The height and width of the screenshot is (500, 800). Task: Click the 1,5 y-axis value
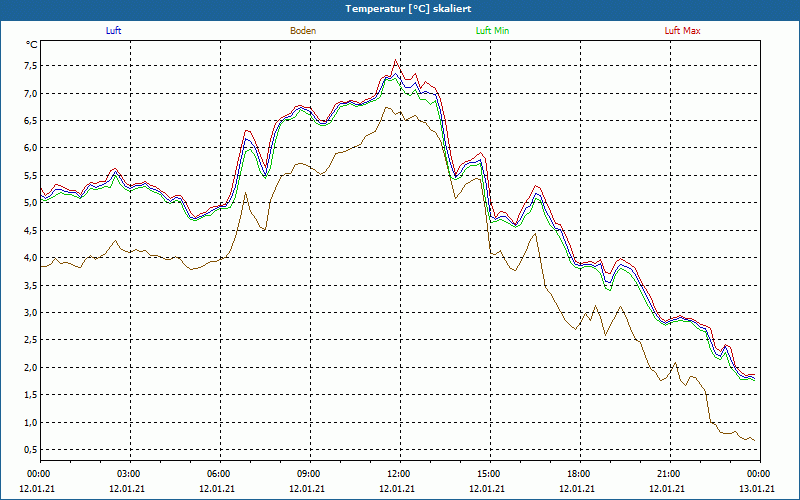pyautogui.click(x=31, y=395)
